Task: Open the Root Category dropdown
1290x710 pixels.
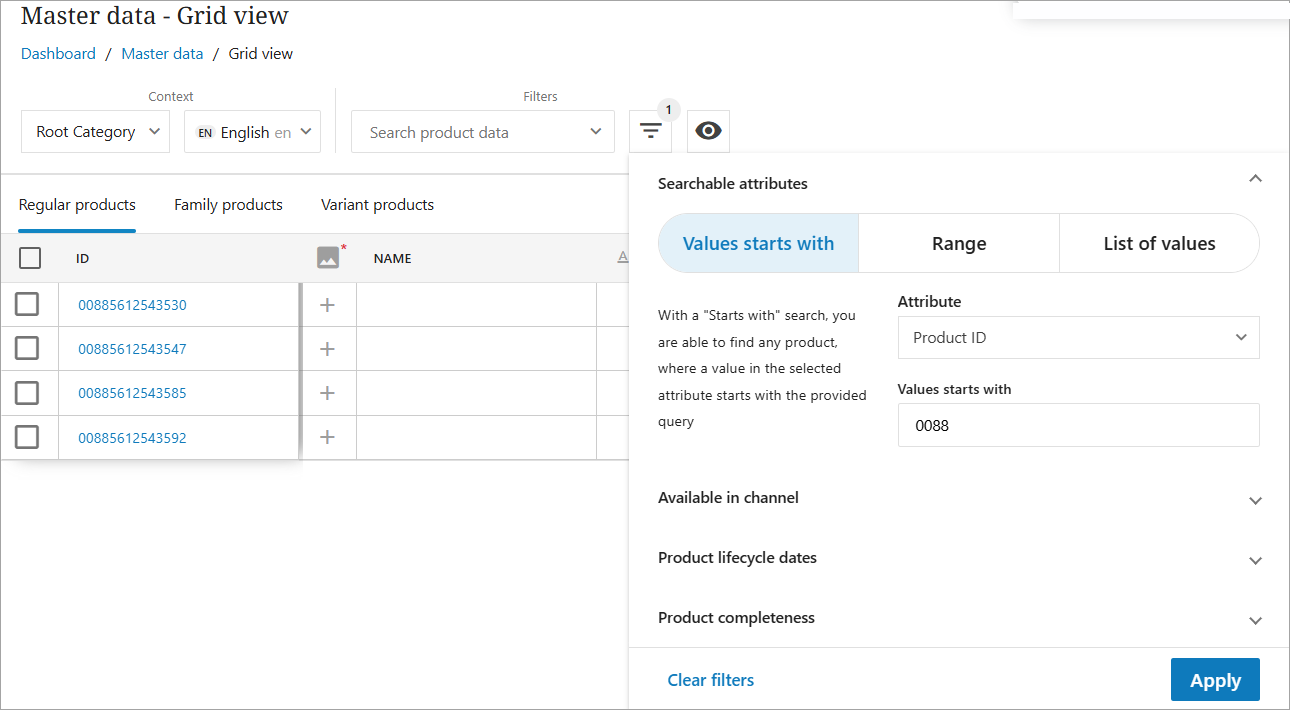Action: coord(96,132)
